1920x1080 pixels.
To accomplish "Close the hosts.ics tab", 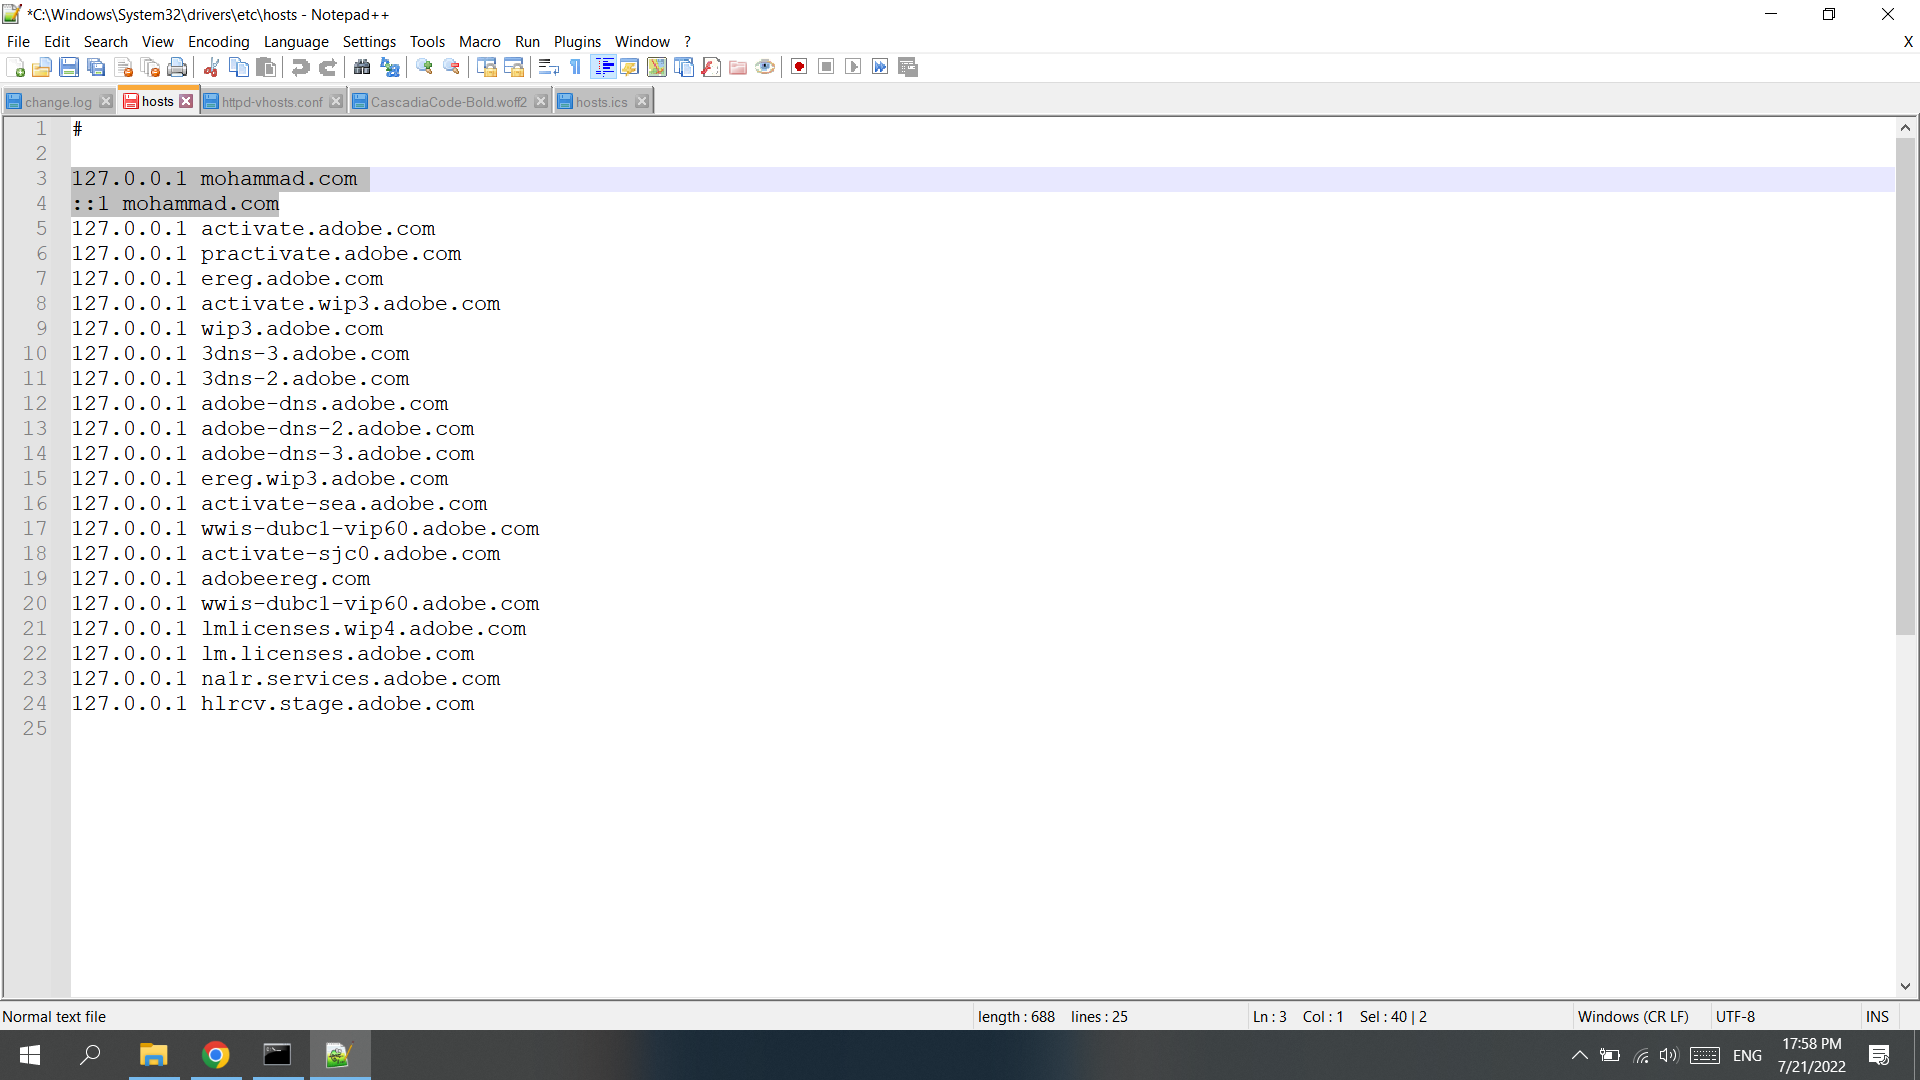I will [642, 102].
